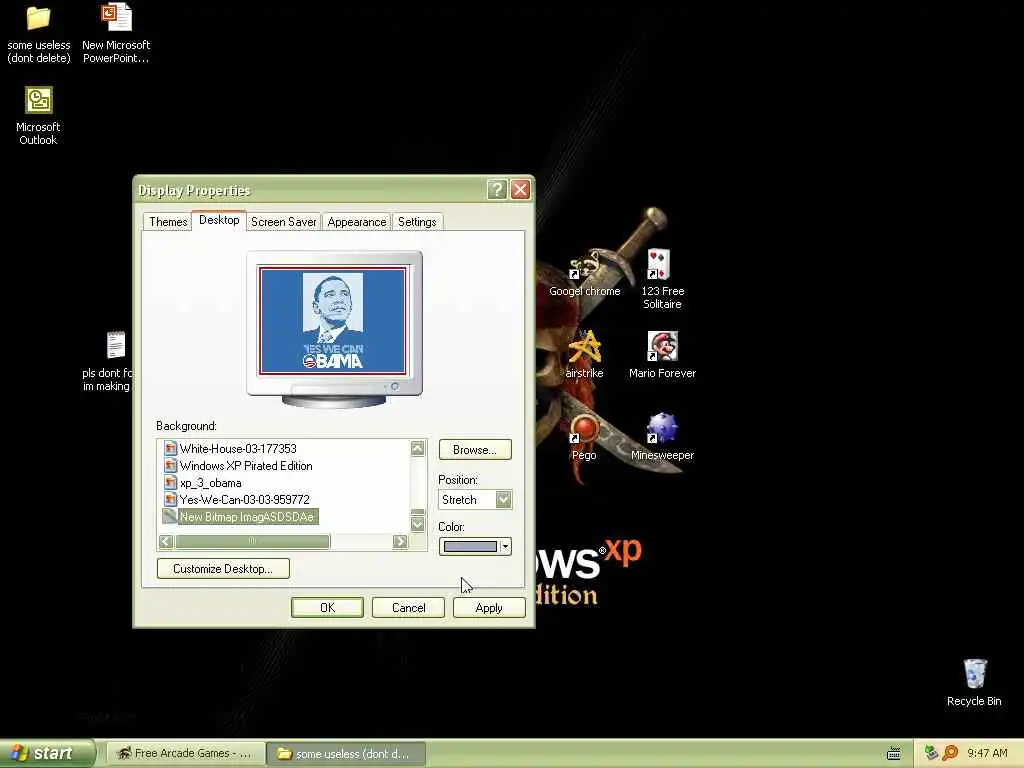The width and height of the screenshot is (1024, 768).
Task: Click the background list scroll right arrow
Action: [400, 541]
